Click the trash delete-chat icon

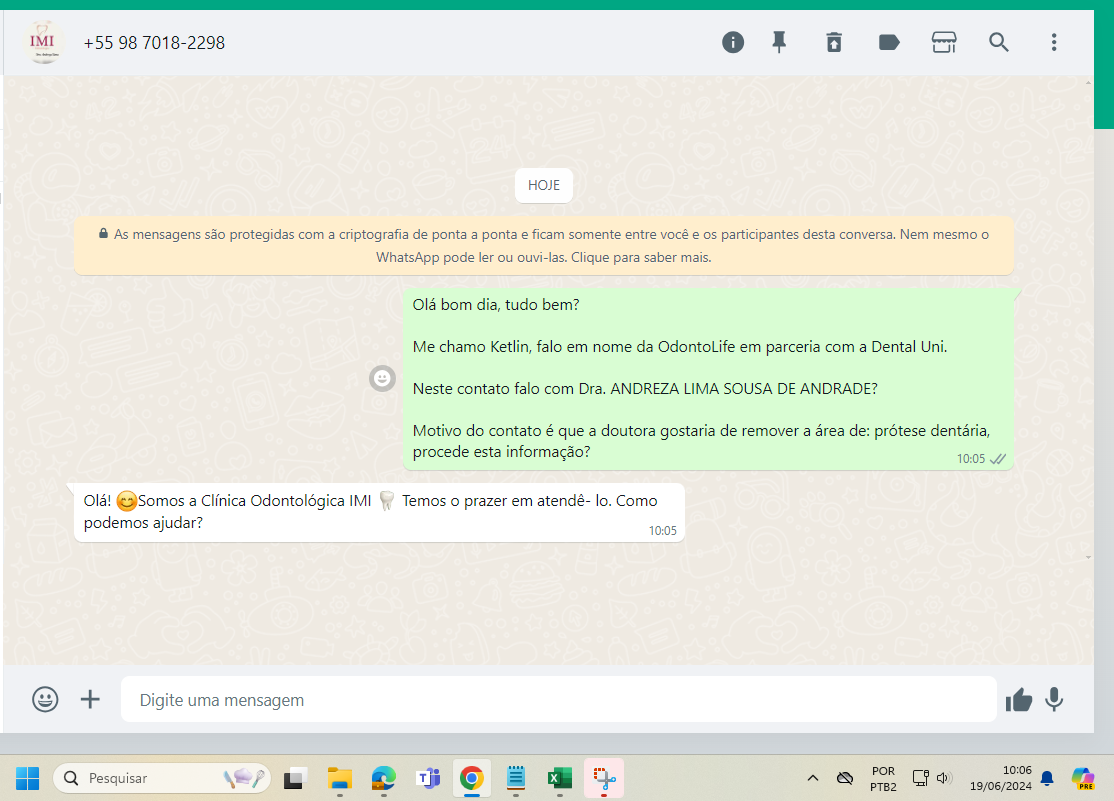click(834, 43)
